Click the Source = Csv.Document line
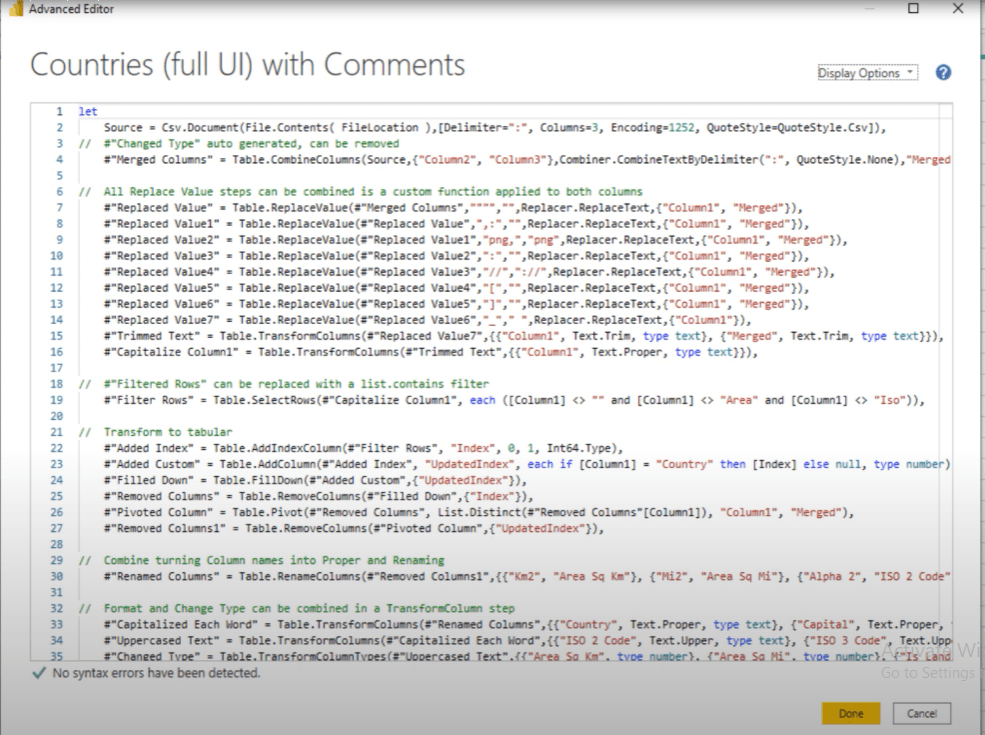Image resolution: width=985 pixels, height=735 pixels. [495, 128]
